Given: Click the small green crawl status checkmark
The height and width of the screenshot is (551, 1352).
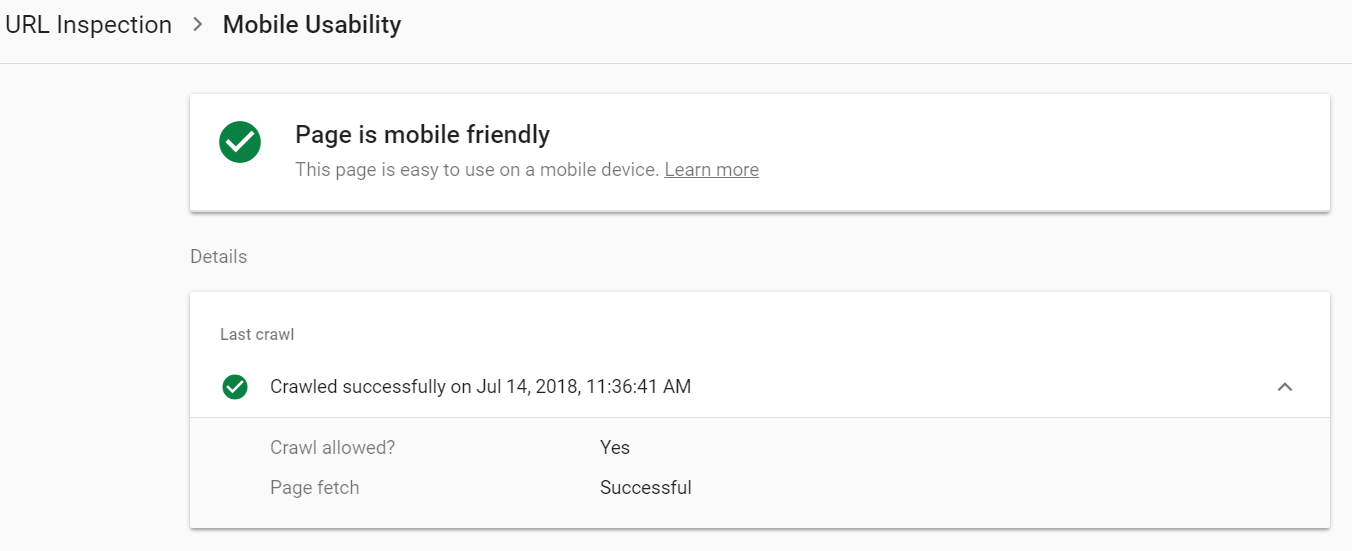Looking at the screenshot, I should 235,386.
